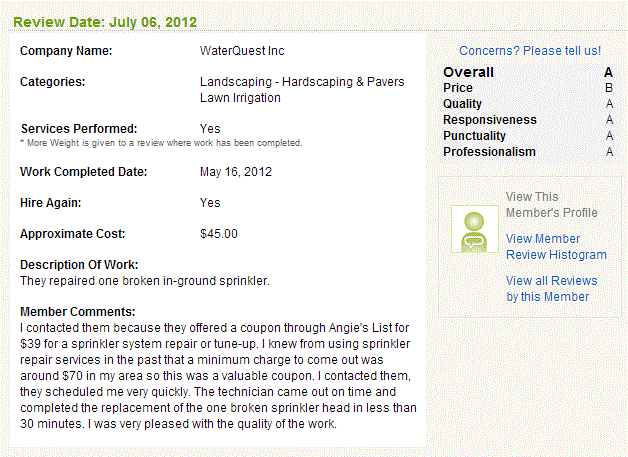Click the Overall rating grade A
Screen dimensions: 628x457
[608, 72]
